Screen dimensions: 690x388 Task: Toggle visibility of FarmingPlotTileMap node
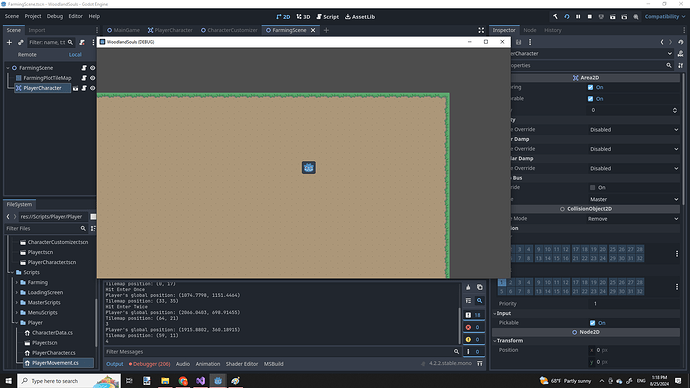click(92, 78)
